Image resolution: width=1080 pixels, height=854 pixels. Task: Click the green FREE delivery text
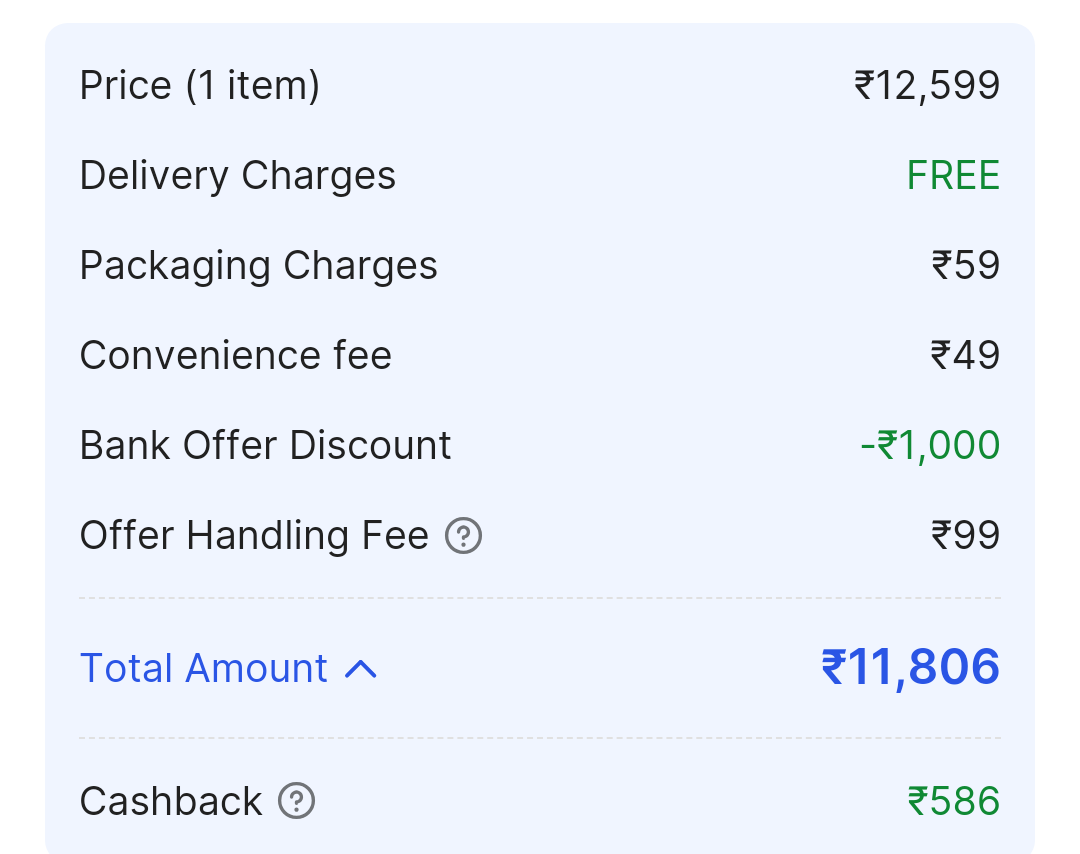click(953, 176)
